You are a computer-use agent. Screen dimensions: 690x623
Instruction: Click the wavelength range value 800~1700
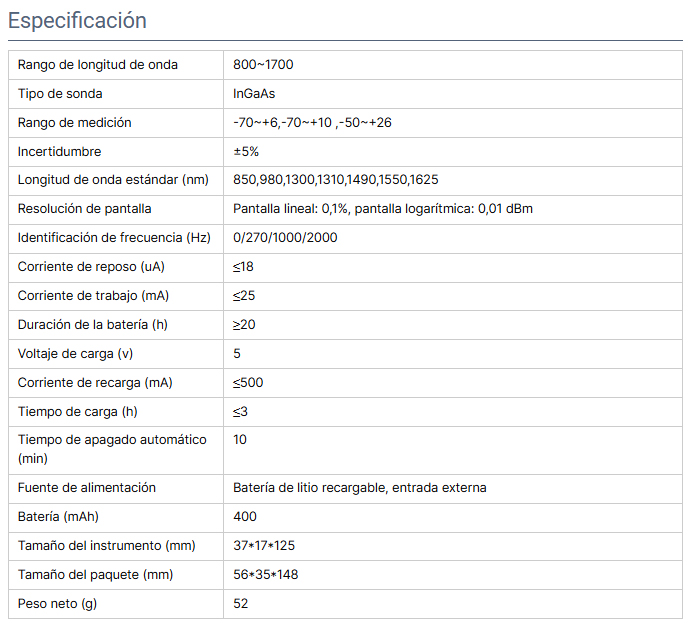point(263,65)
